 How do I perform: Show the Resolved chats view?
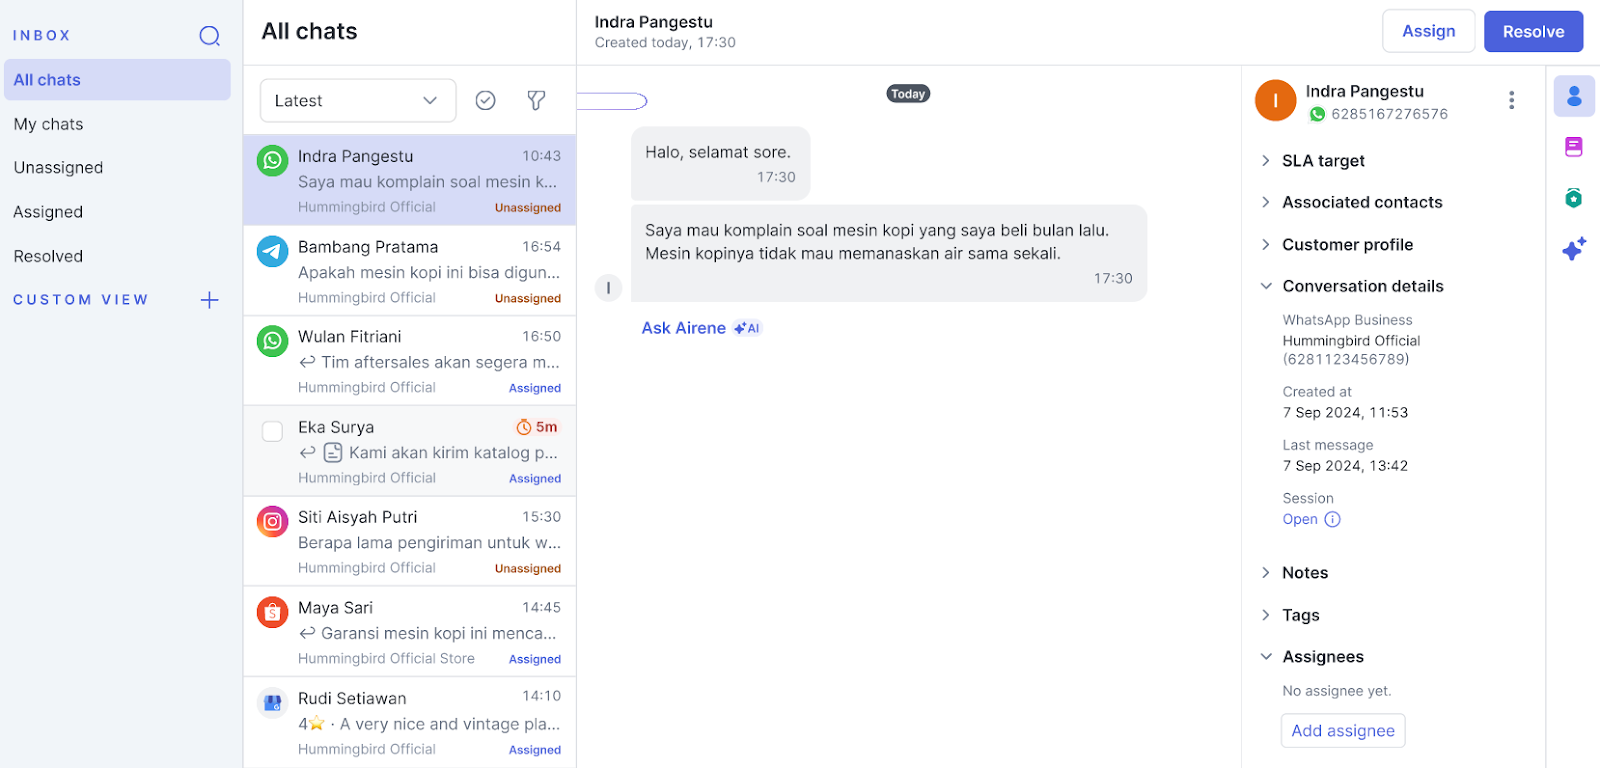click(x=48, y=256)
